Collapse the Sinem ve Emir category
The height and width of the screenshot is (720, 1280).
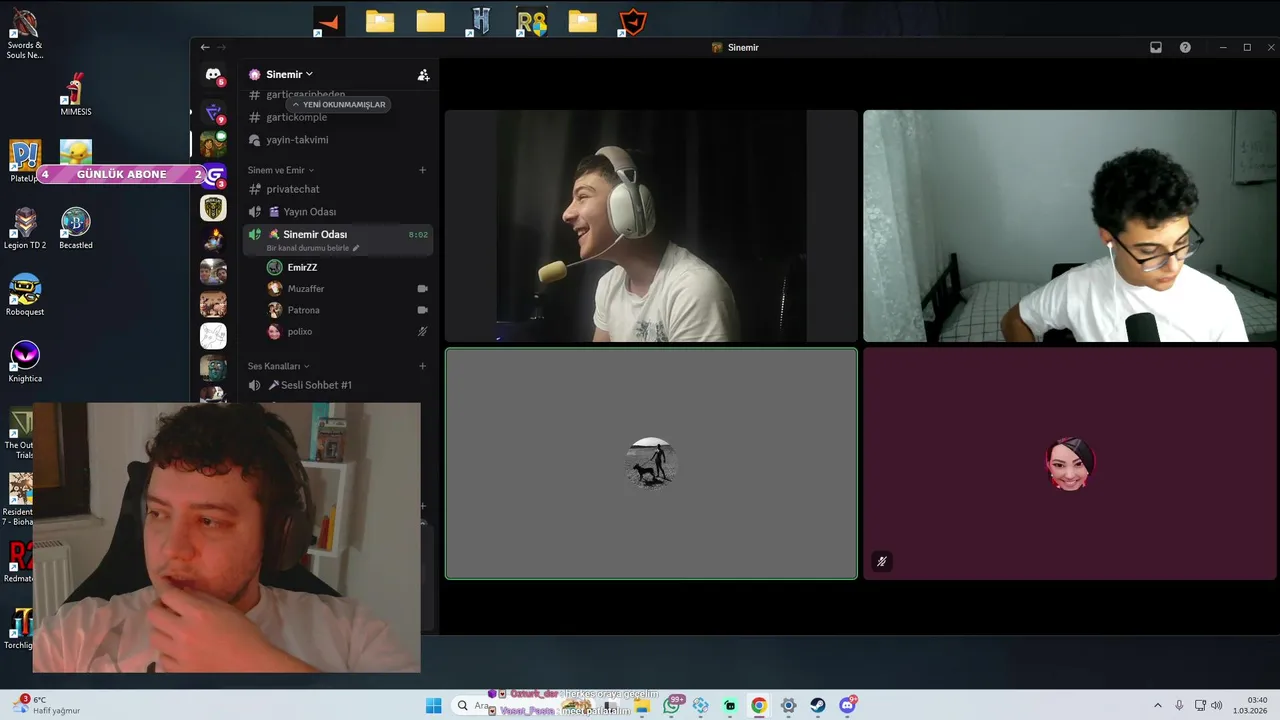tap(281, 170)
